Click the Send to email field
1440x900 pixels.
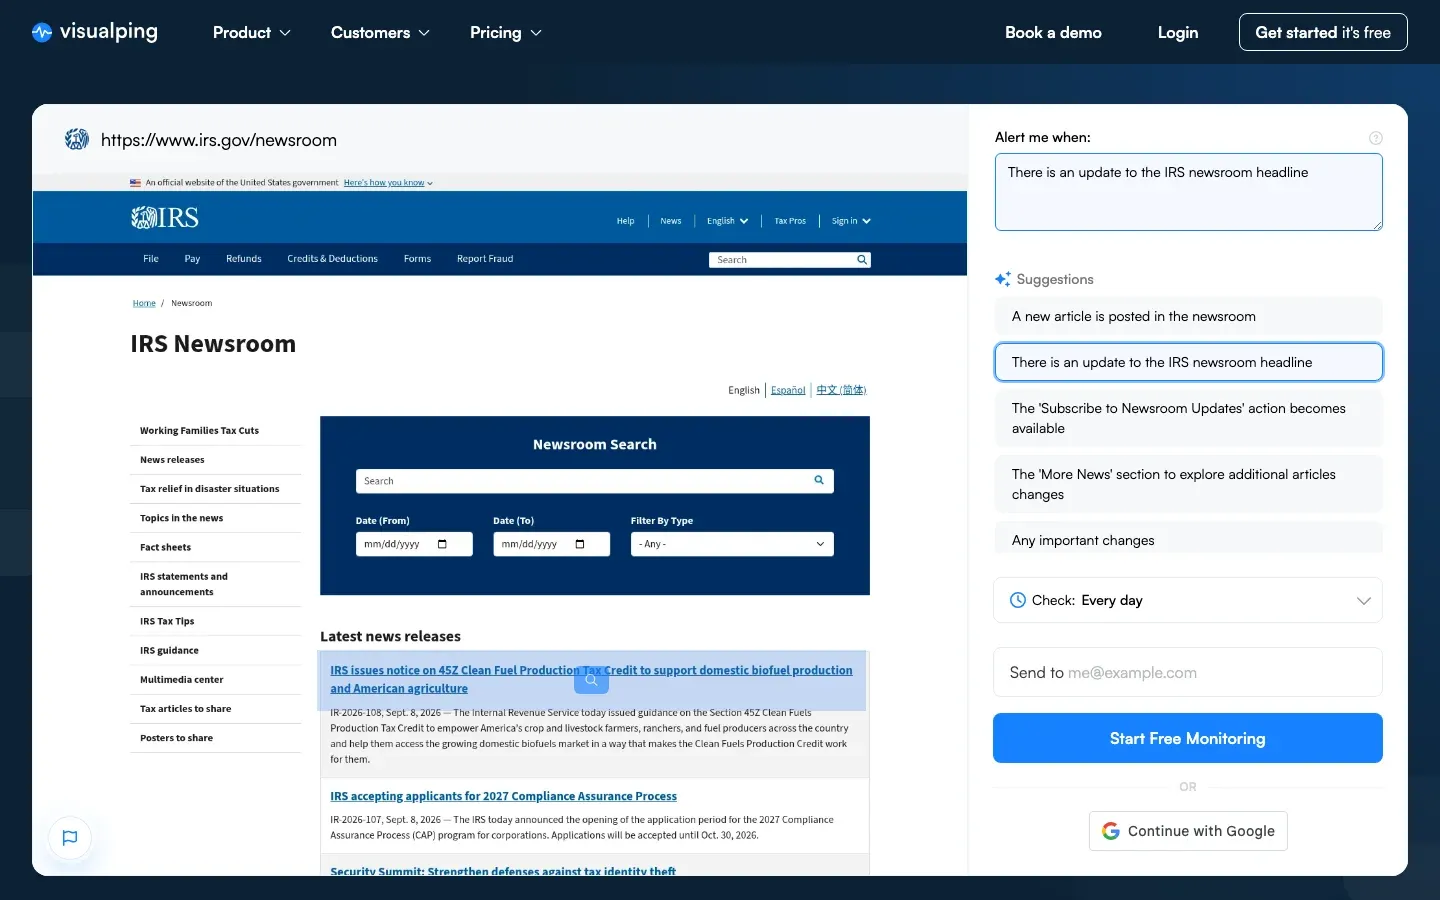(x=1188, y=672)
